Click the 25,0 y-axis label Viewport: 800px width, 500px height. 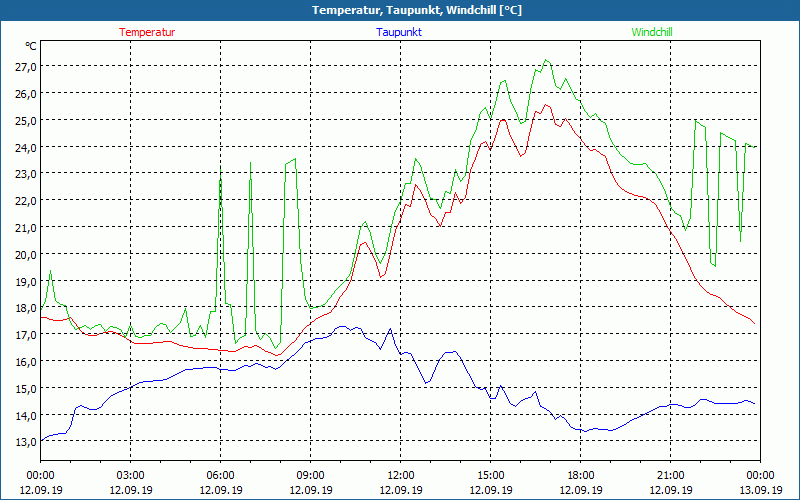point(26,120)
